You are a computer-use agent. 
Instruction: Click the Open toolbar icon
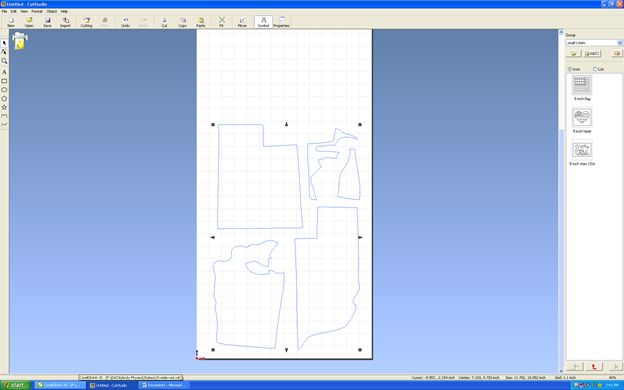pos(29,22)
